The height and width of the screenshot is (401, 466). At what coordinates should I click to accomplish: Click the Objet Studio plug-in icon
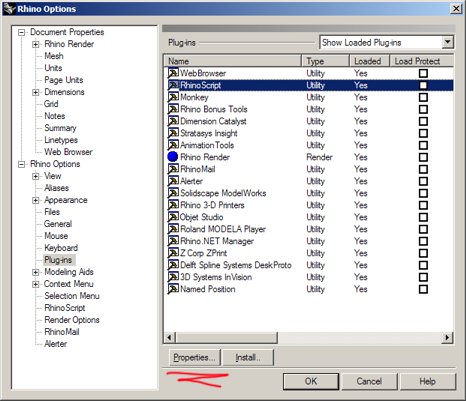point(173,217)
